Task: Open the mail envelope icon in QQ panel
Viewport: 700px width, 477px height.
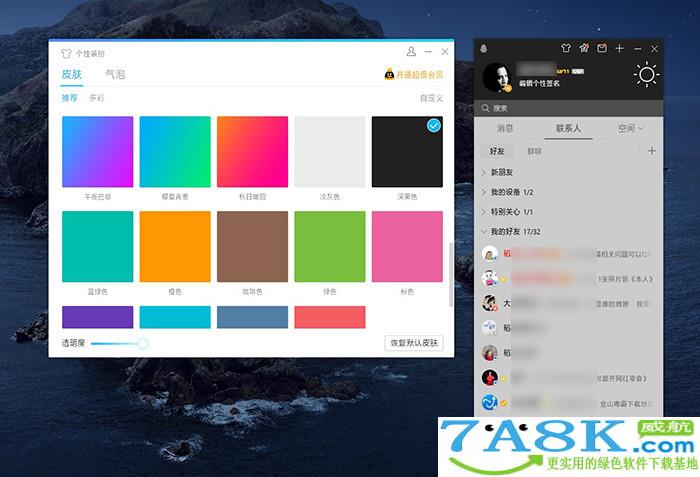Action: click(x=602, y=48)
